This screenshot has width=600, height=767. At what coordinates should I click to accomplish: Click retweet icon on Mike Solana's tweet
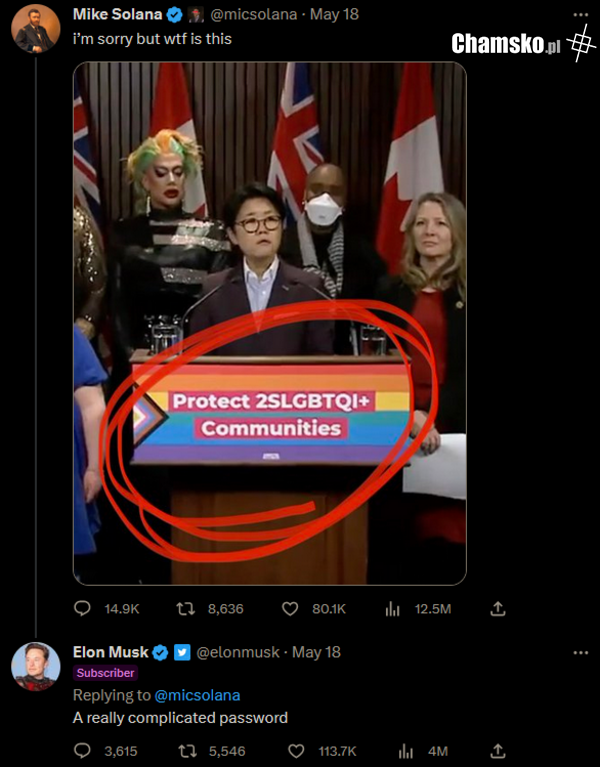point(185,608)
